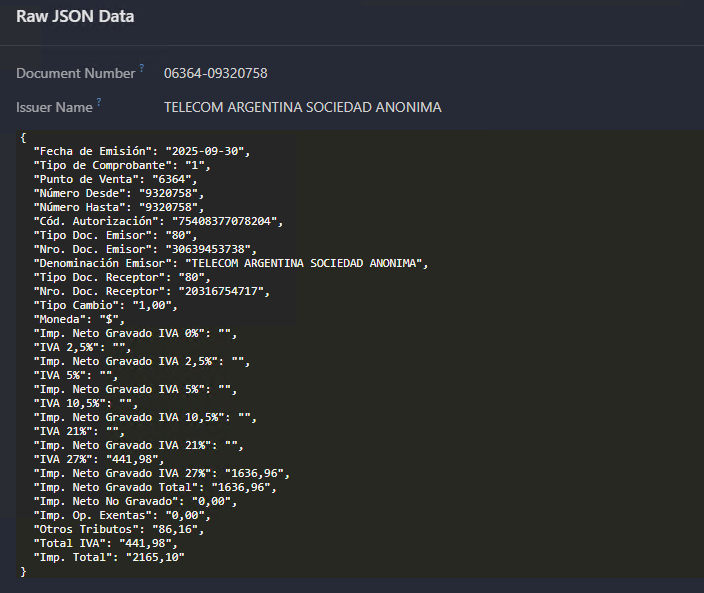
Task: Click the "Imp. Total" 2165,10 line
Action: [110, 557]
